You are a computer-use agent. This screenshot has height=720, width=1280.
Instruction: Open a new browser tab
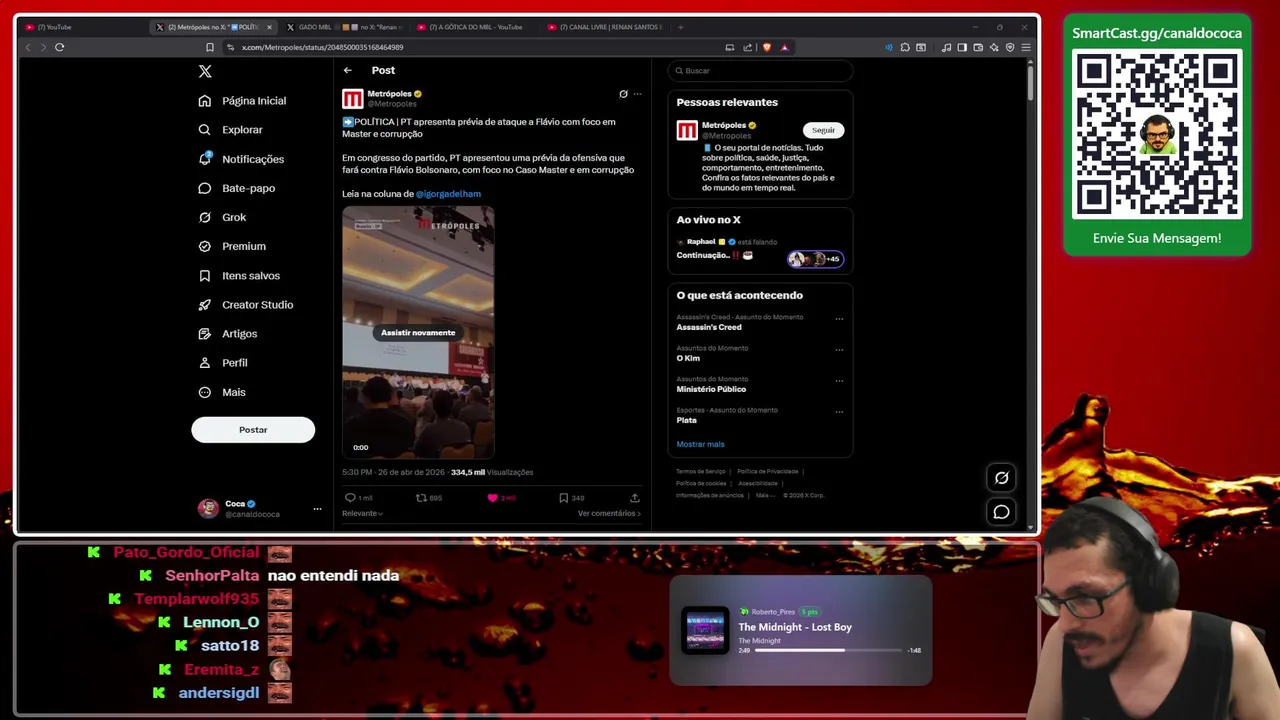[x=680, y=27]
